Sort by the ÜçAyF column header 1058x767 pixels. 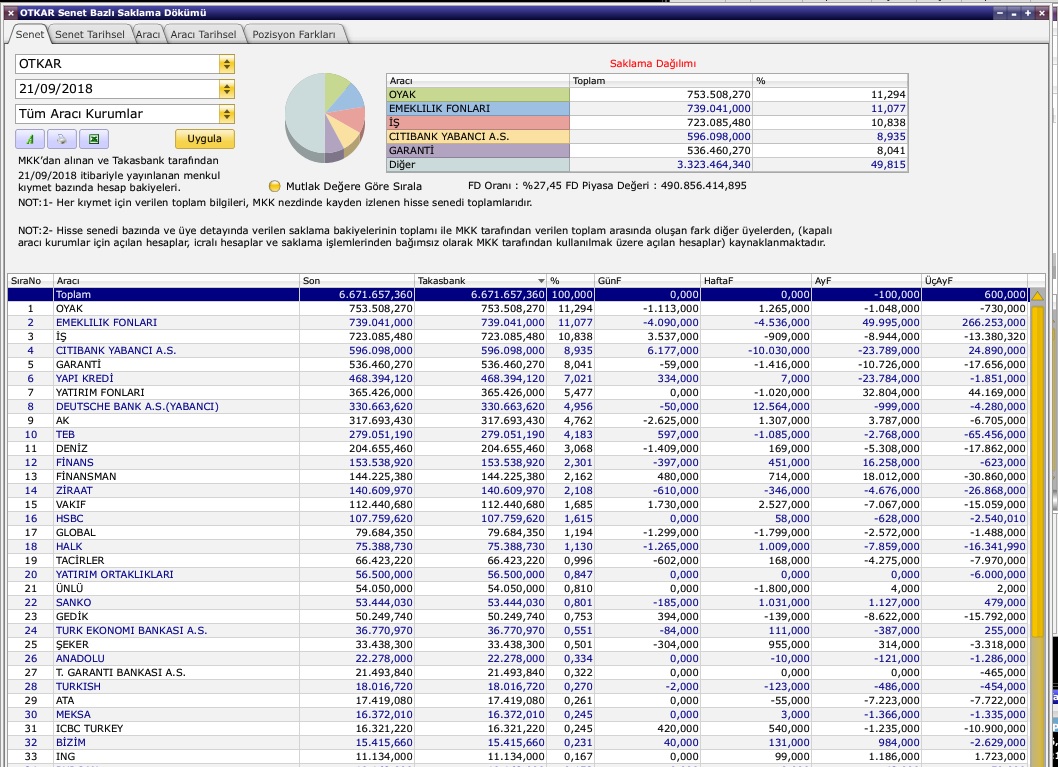click(975, 281)
